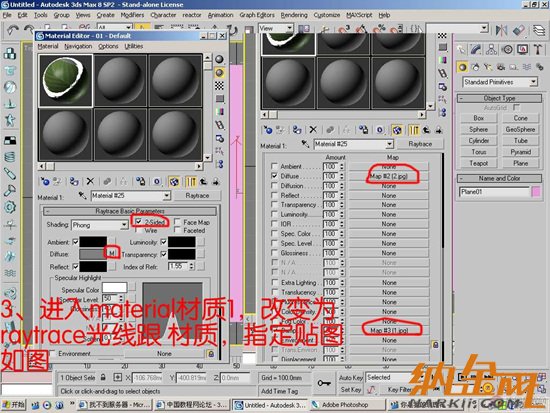Open the Layer Manager stacked-sheets icon
Image resolution: width=550 pixels, height=413 pixels.
[539, 31]
